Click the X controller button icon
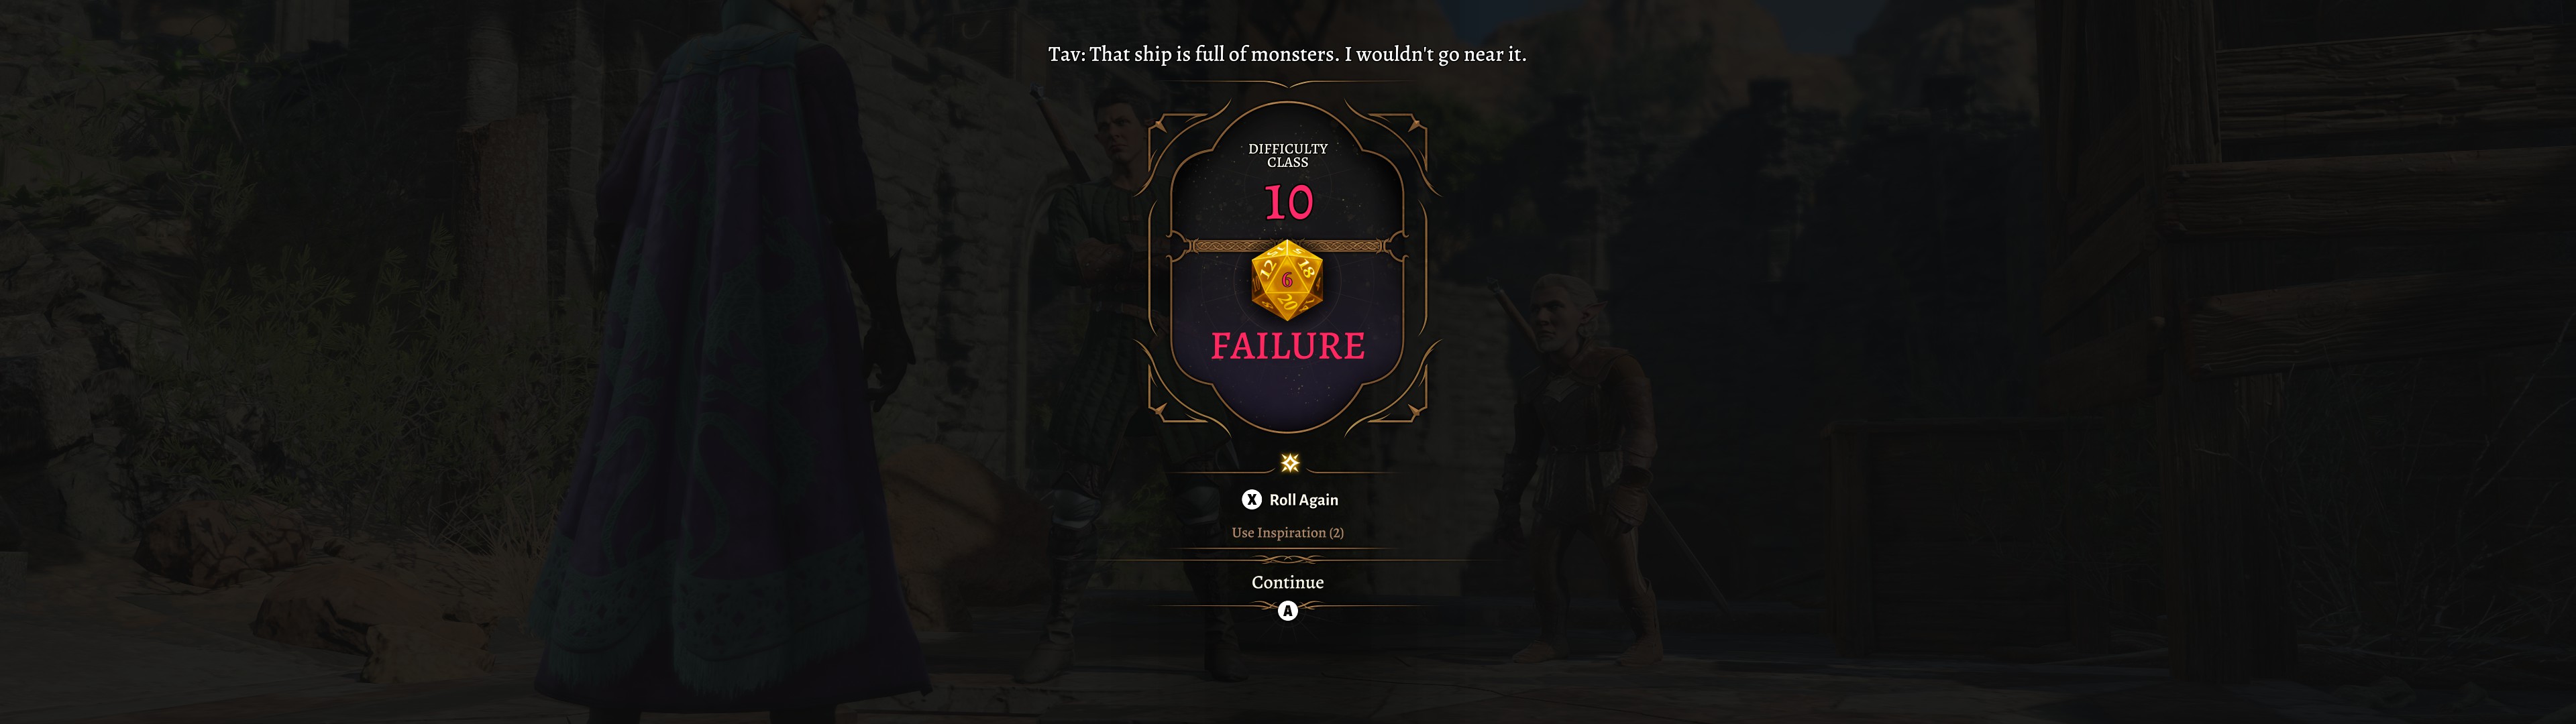2576x724 pixels. coord(1251,499)
